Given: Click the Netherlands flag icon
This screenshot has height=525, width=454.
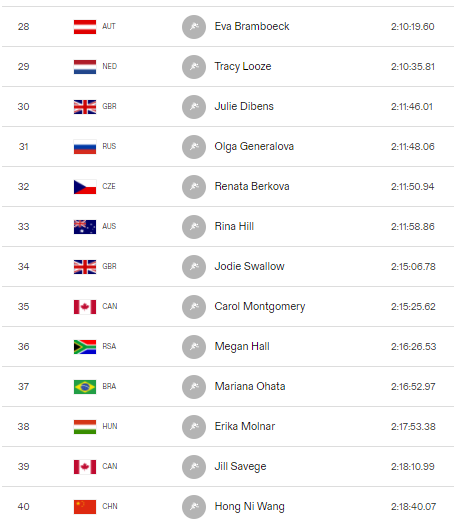Looking at the screenshot, I should coord(85,67).
